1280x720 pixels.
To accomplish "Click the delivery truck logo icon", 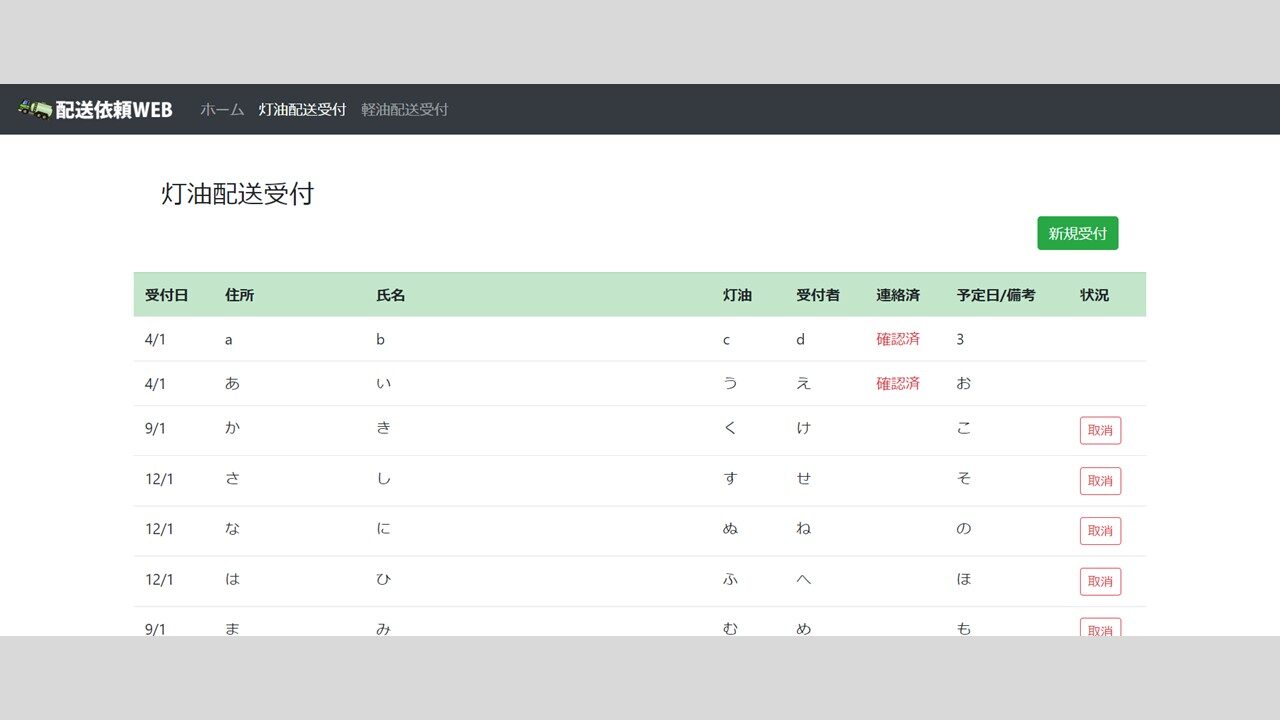I will pyautogui.click(x=35, y=109).
